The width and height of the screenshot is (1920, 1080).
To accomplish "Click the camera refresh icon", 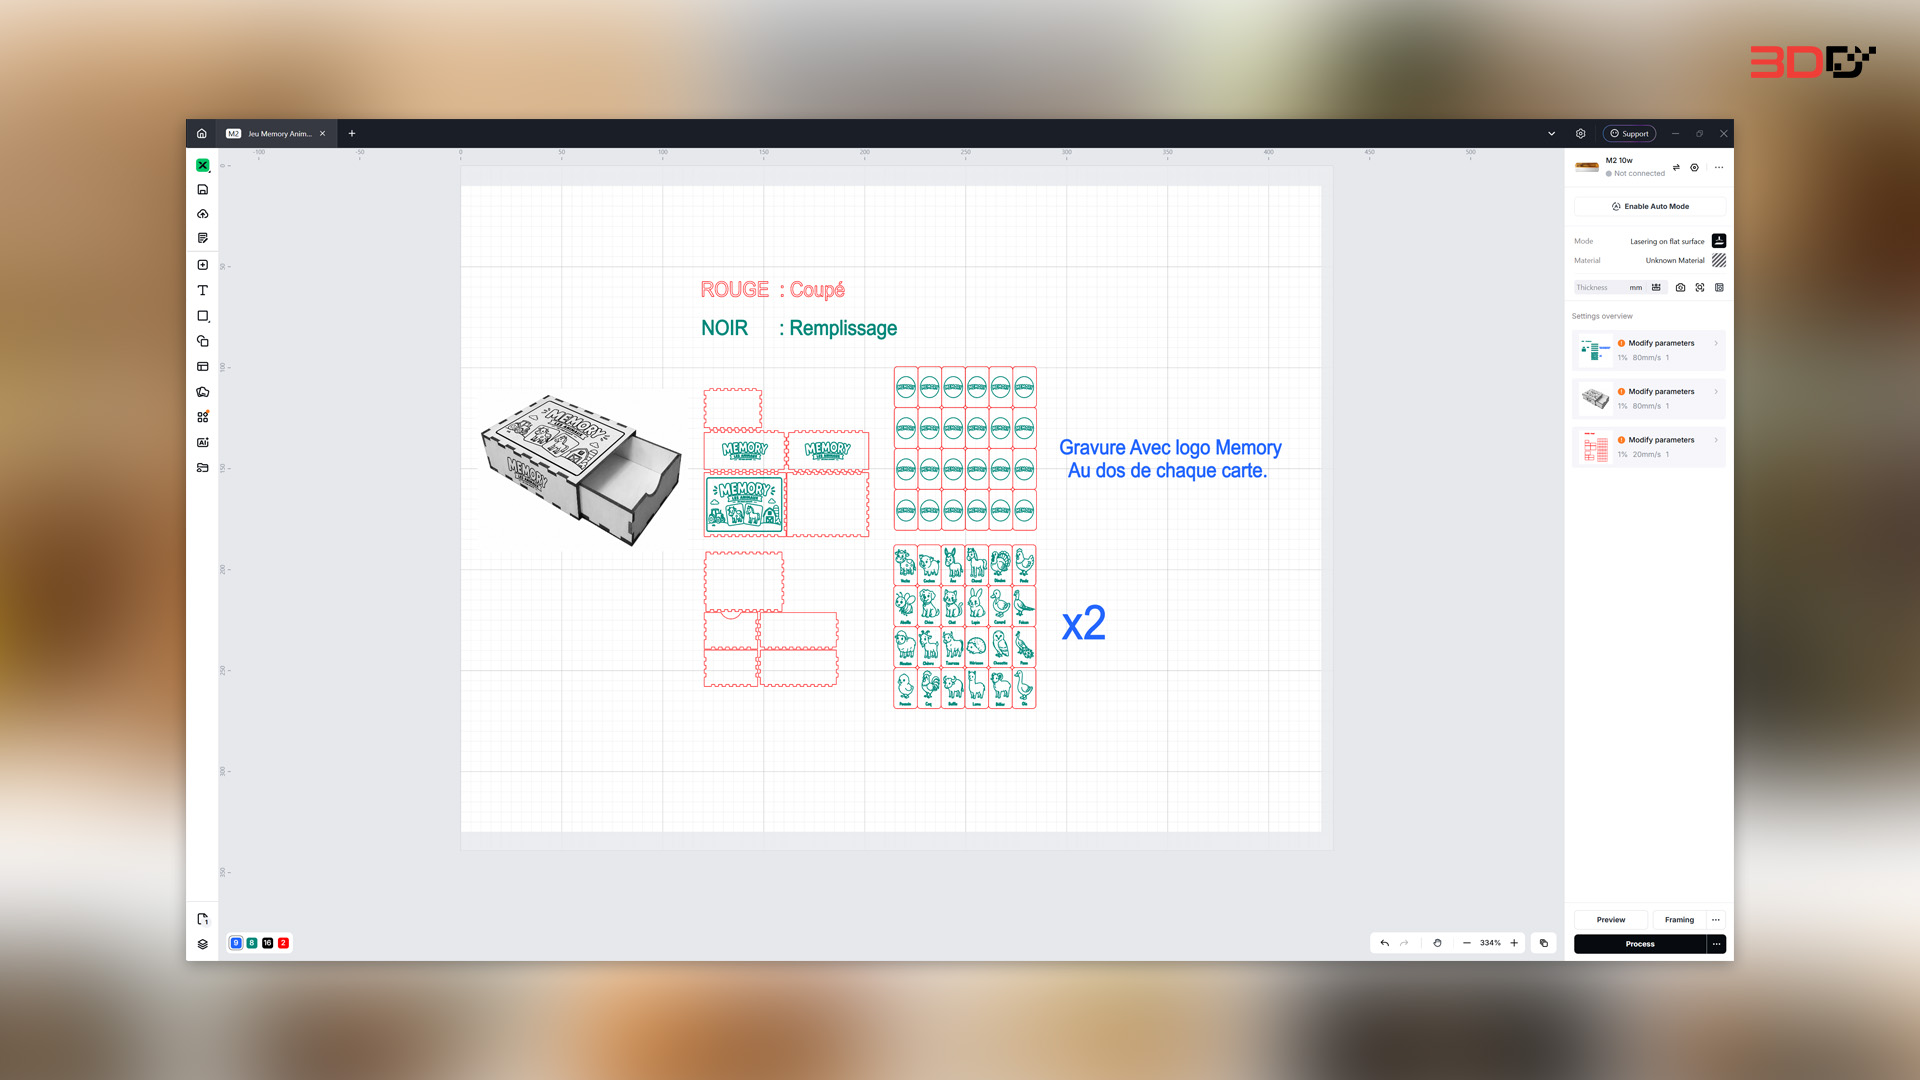I will (1681, 288).
